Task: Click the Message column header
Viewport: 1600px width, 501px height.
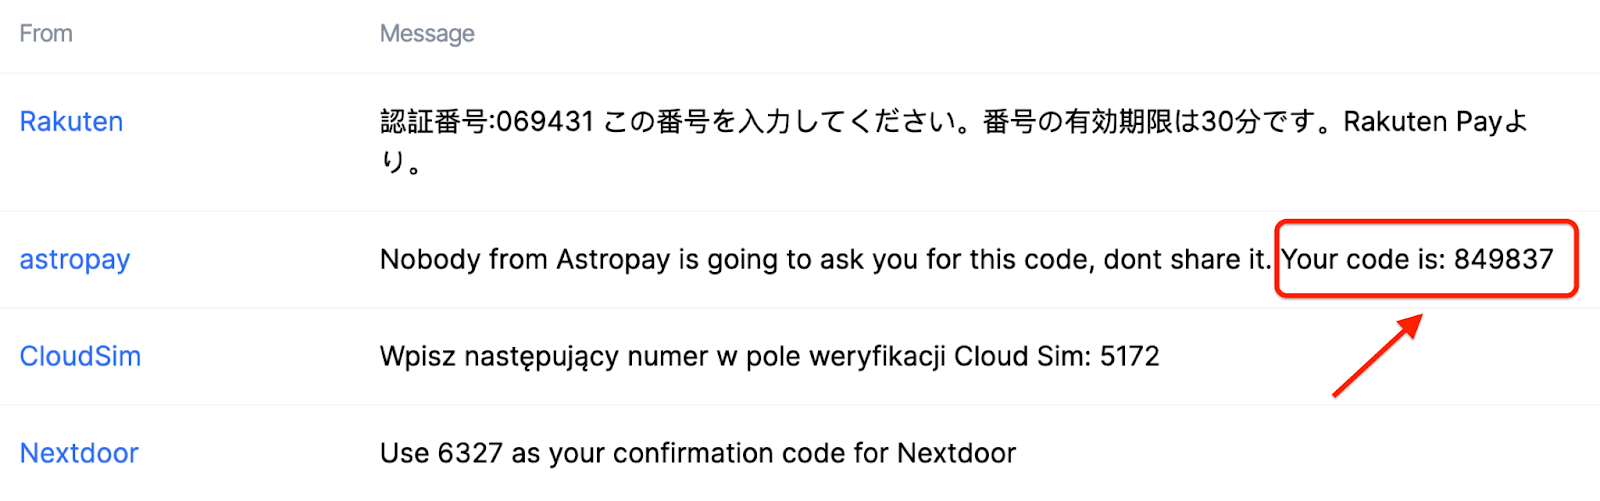Action: click(427, 34)
